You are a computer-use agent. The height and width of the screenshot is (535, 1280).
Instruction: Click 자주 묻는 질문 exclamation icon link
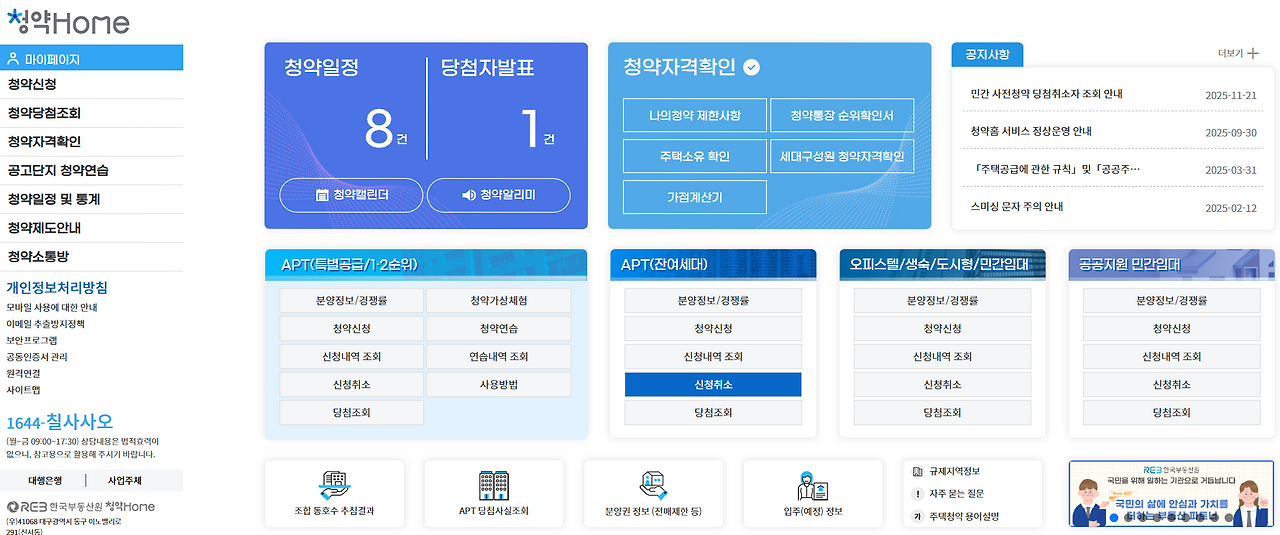click(x=948, y=494)
